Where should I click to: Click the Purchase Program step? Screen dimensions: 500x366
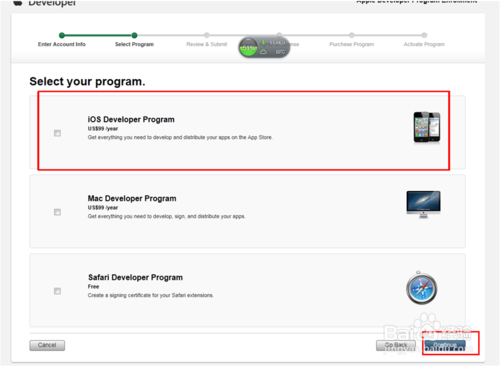pyautogui.click(x=352, y=44)
